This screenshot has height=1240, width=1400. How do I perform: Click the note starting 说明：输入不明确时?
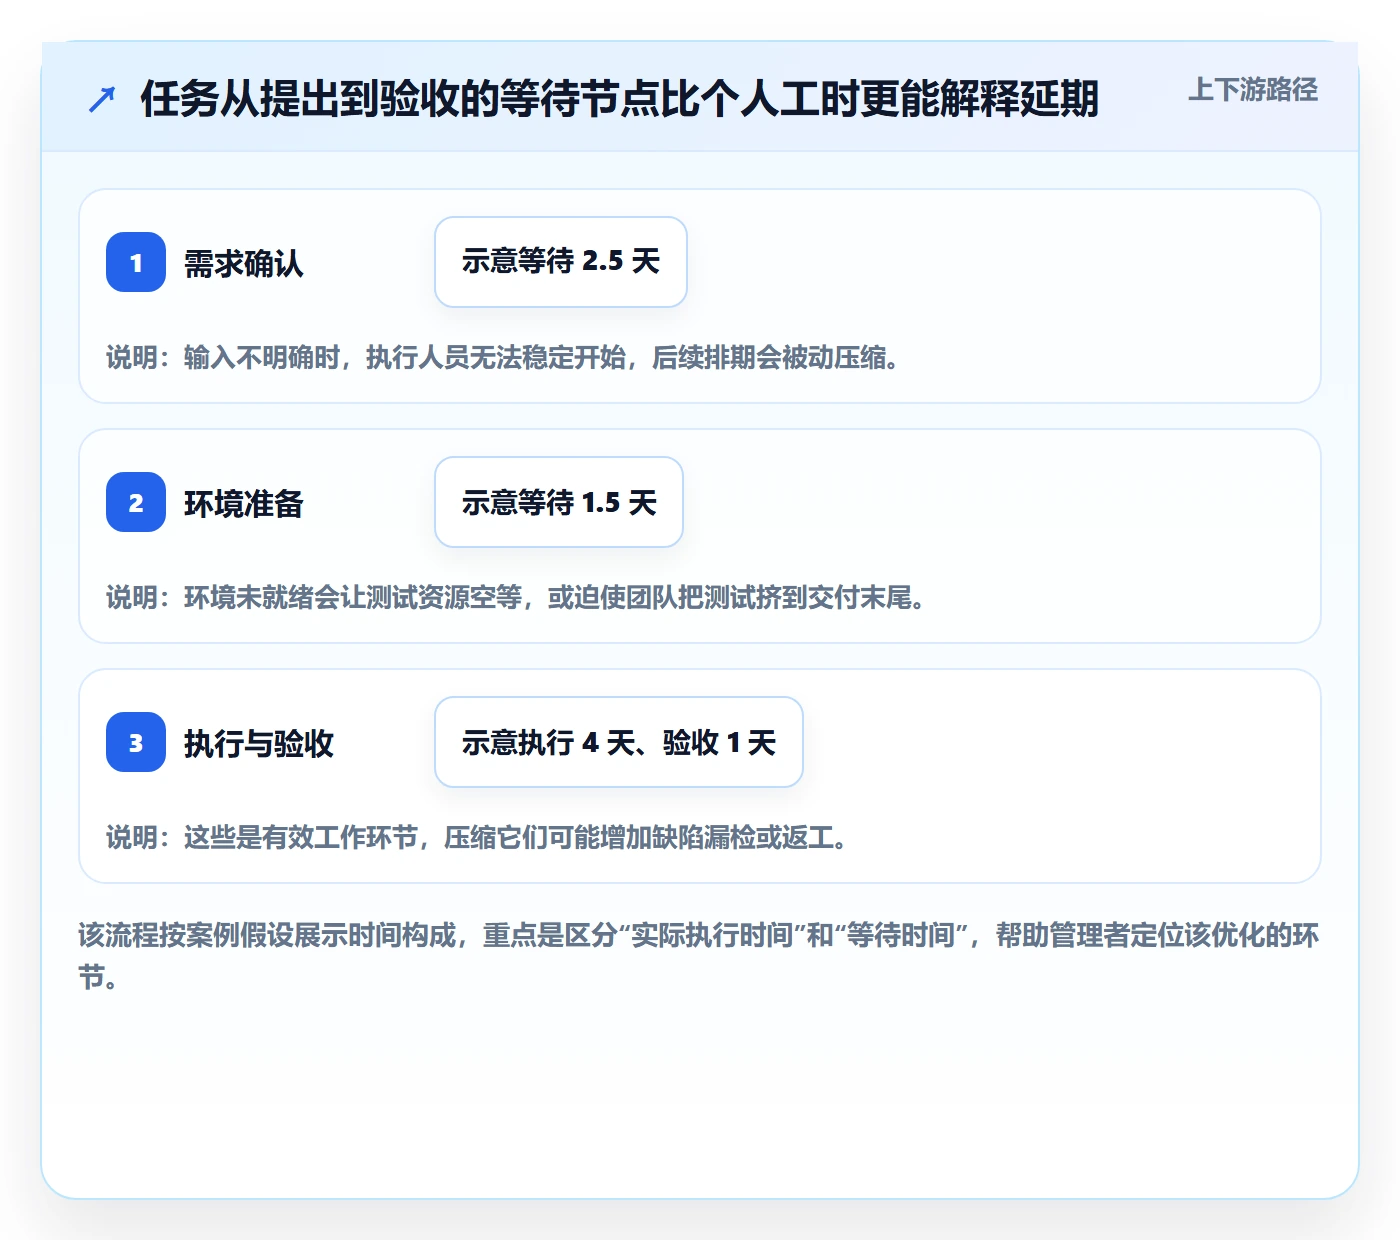tap(503, 357)
